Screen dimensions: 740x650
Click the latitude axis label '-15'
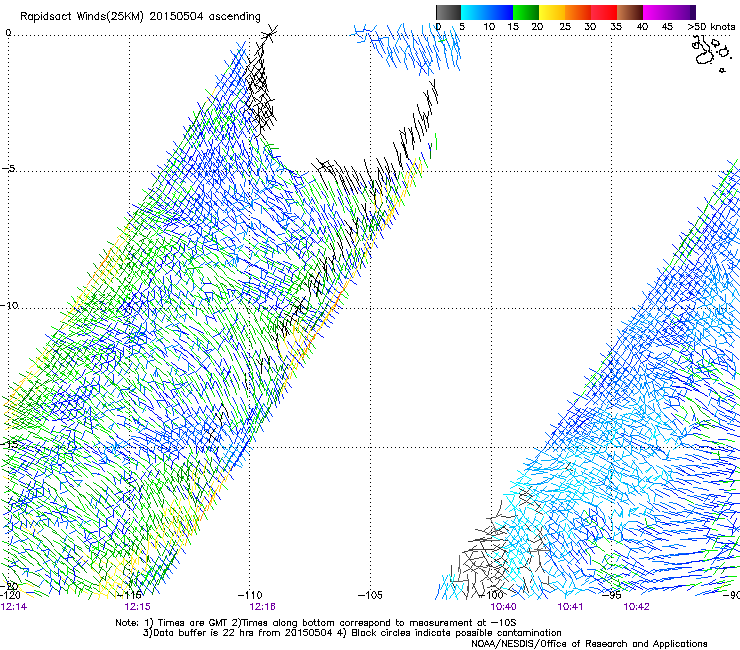click(x=9, y=444)
